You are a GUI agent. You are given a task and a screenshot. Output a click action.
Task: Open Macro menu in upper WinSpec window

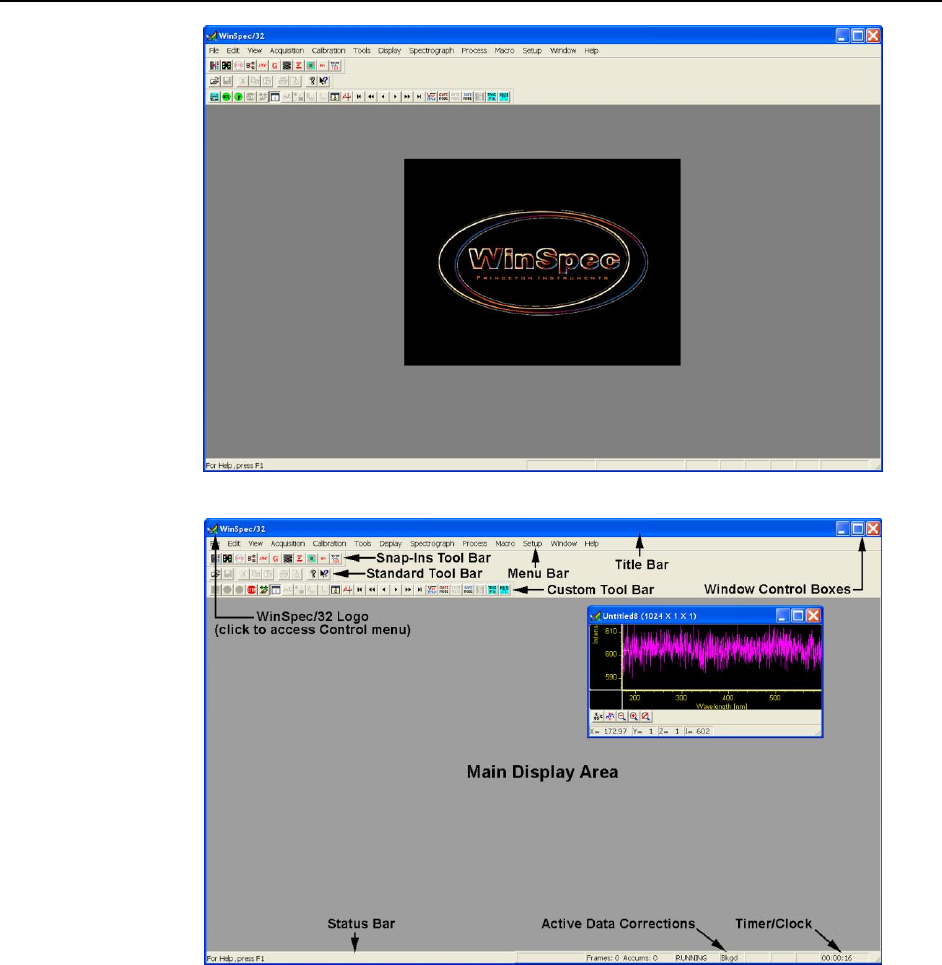click(504, 50)
